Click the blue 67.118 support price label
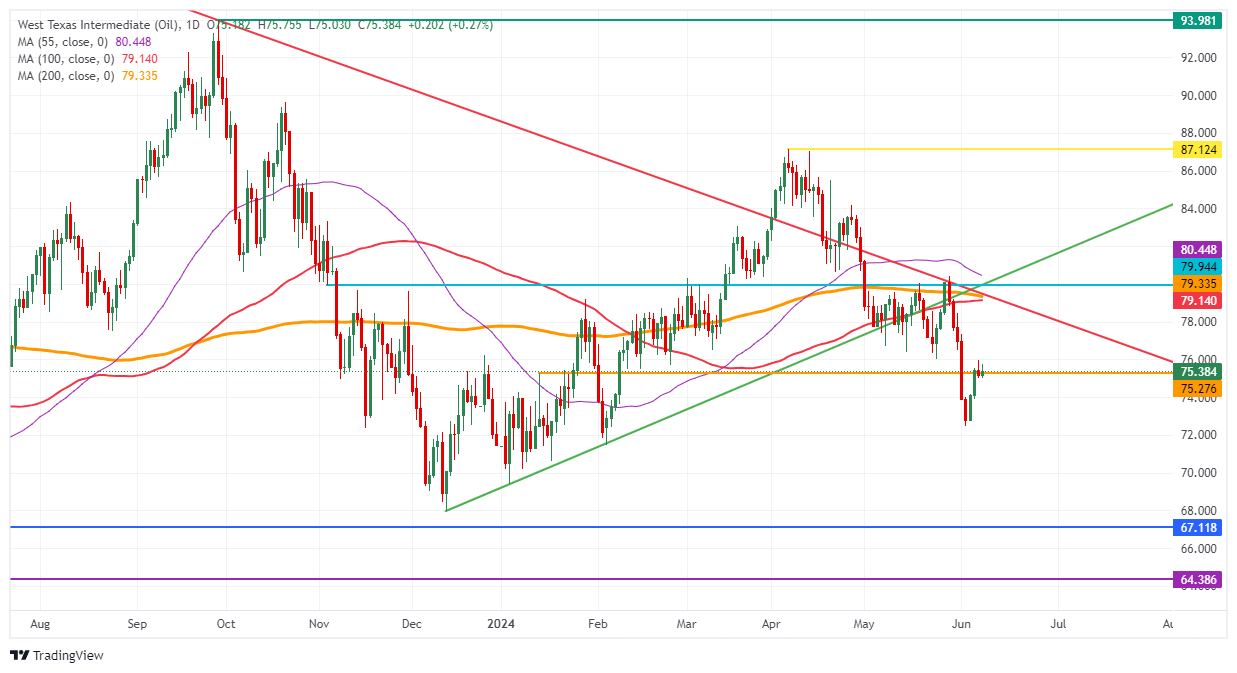The height and width of the screenshot is (673, 1237). point(1199,527)
